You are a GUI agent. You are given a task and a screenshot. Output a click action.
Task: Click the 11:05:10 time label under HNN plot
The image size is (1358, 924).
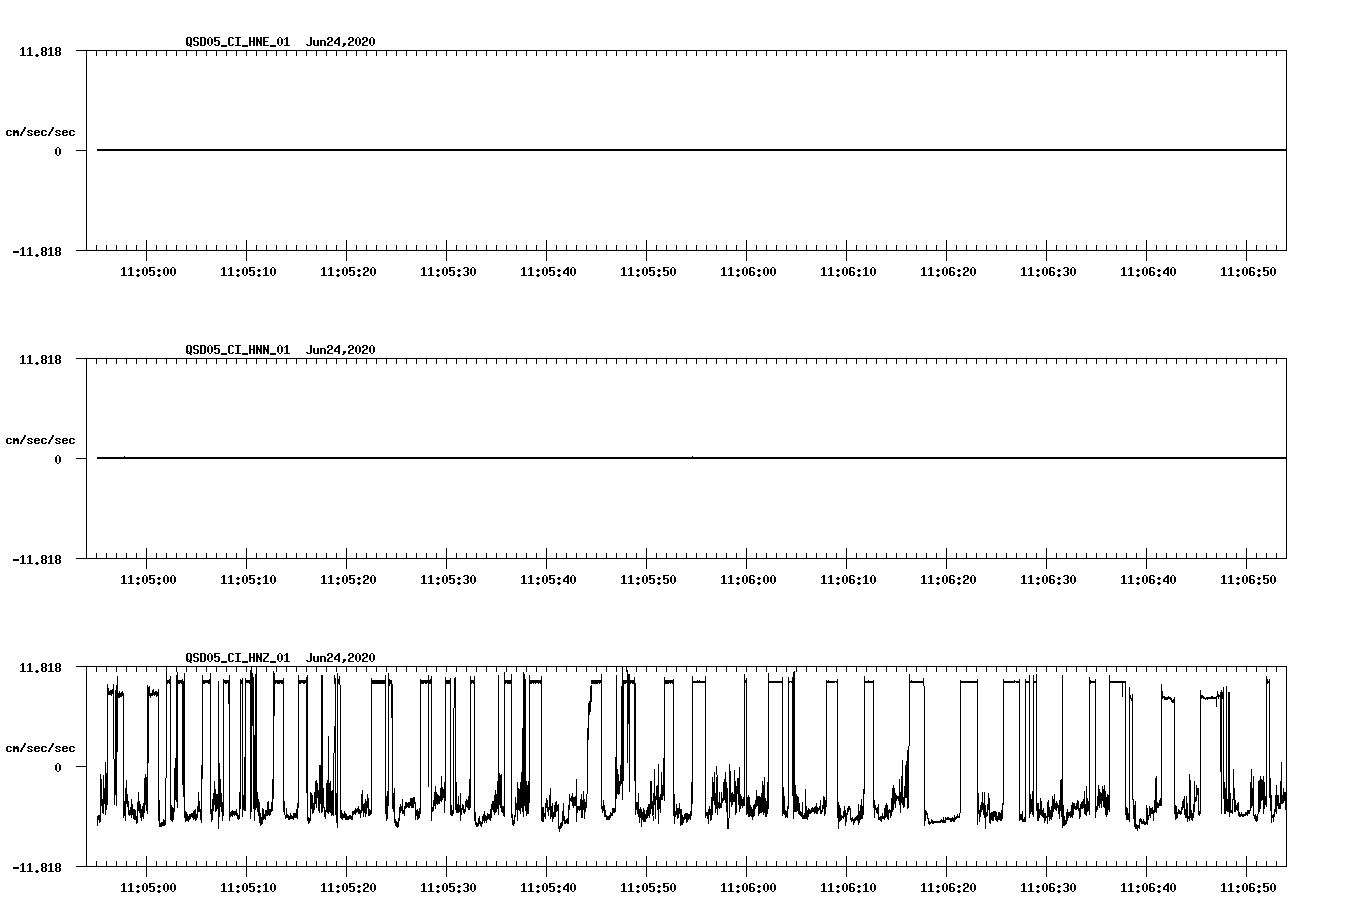(248, 580)
